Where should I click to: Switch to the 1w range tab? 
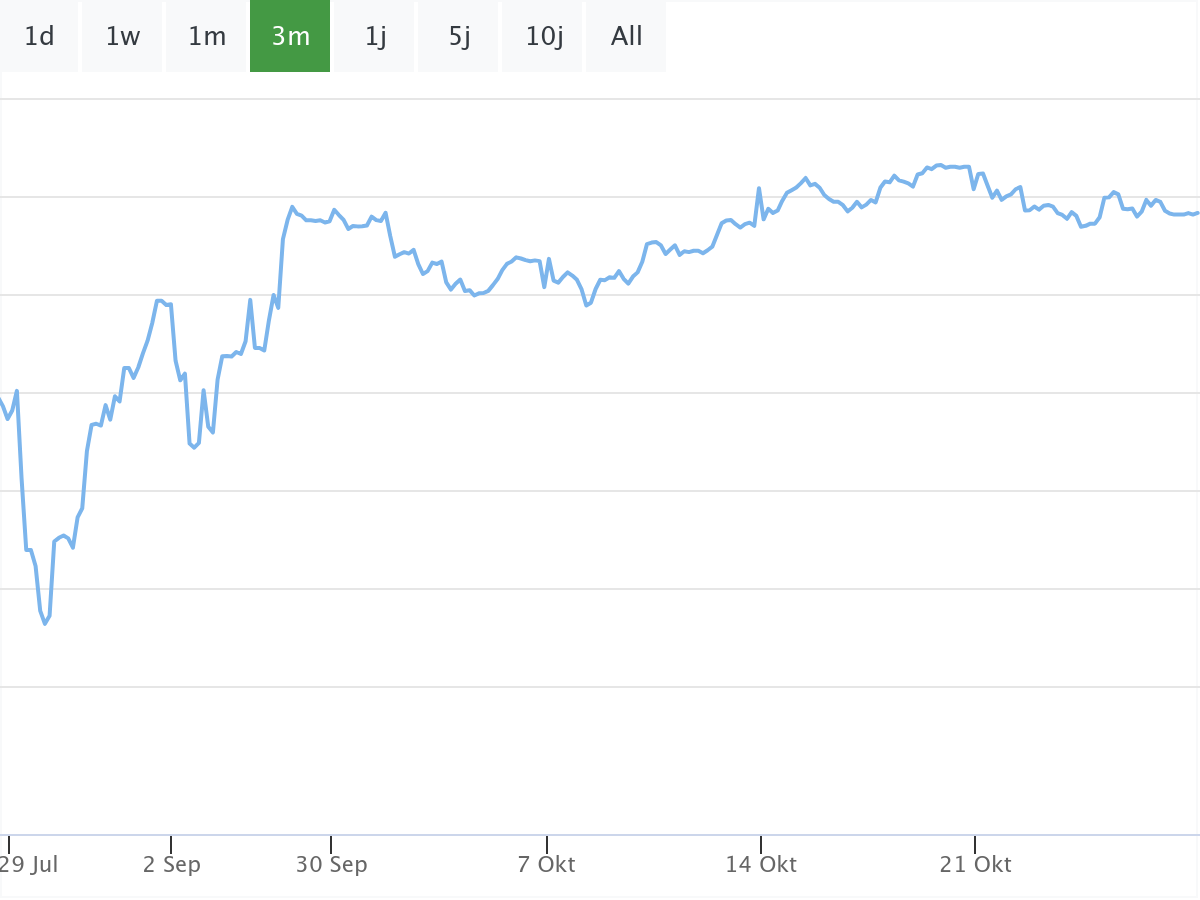coord(122,37)
